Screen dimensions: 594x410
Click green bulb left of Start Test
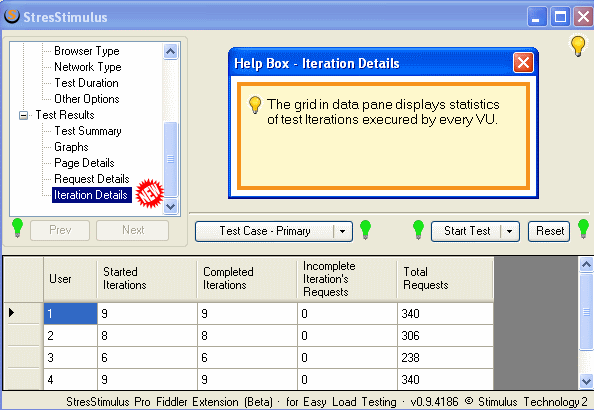(418, 230)
